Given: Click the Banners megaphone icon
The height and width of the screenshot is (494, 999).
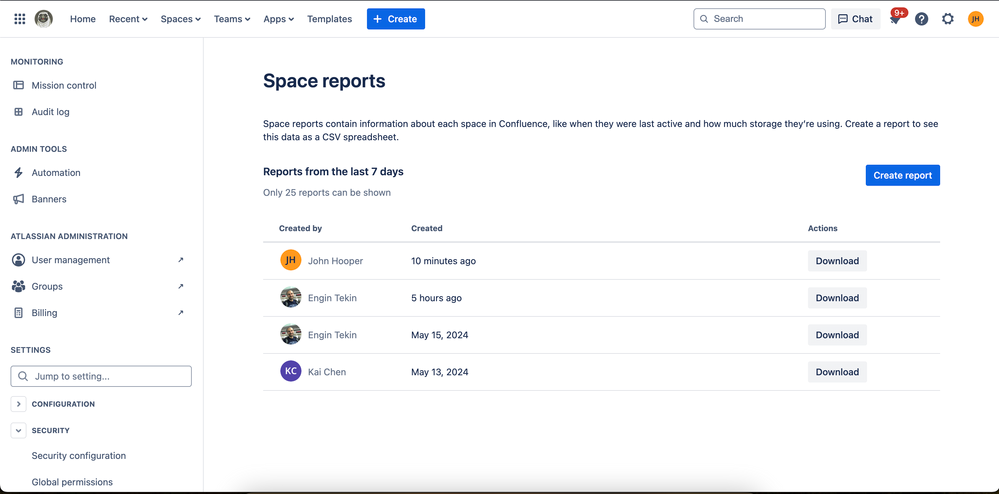Looking at the screenshot, I should (x=18, y=200).
